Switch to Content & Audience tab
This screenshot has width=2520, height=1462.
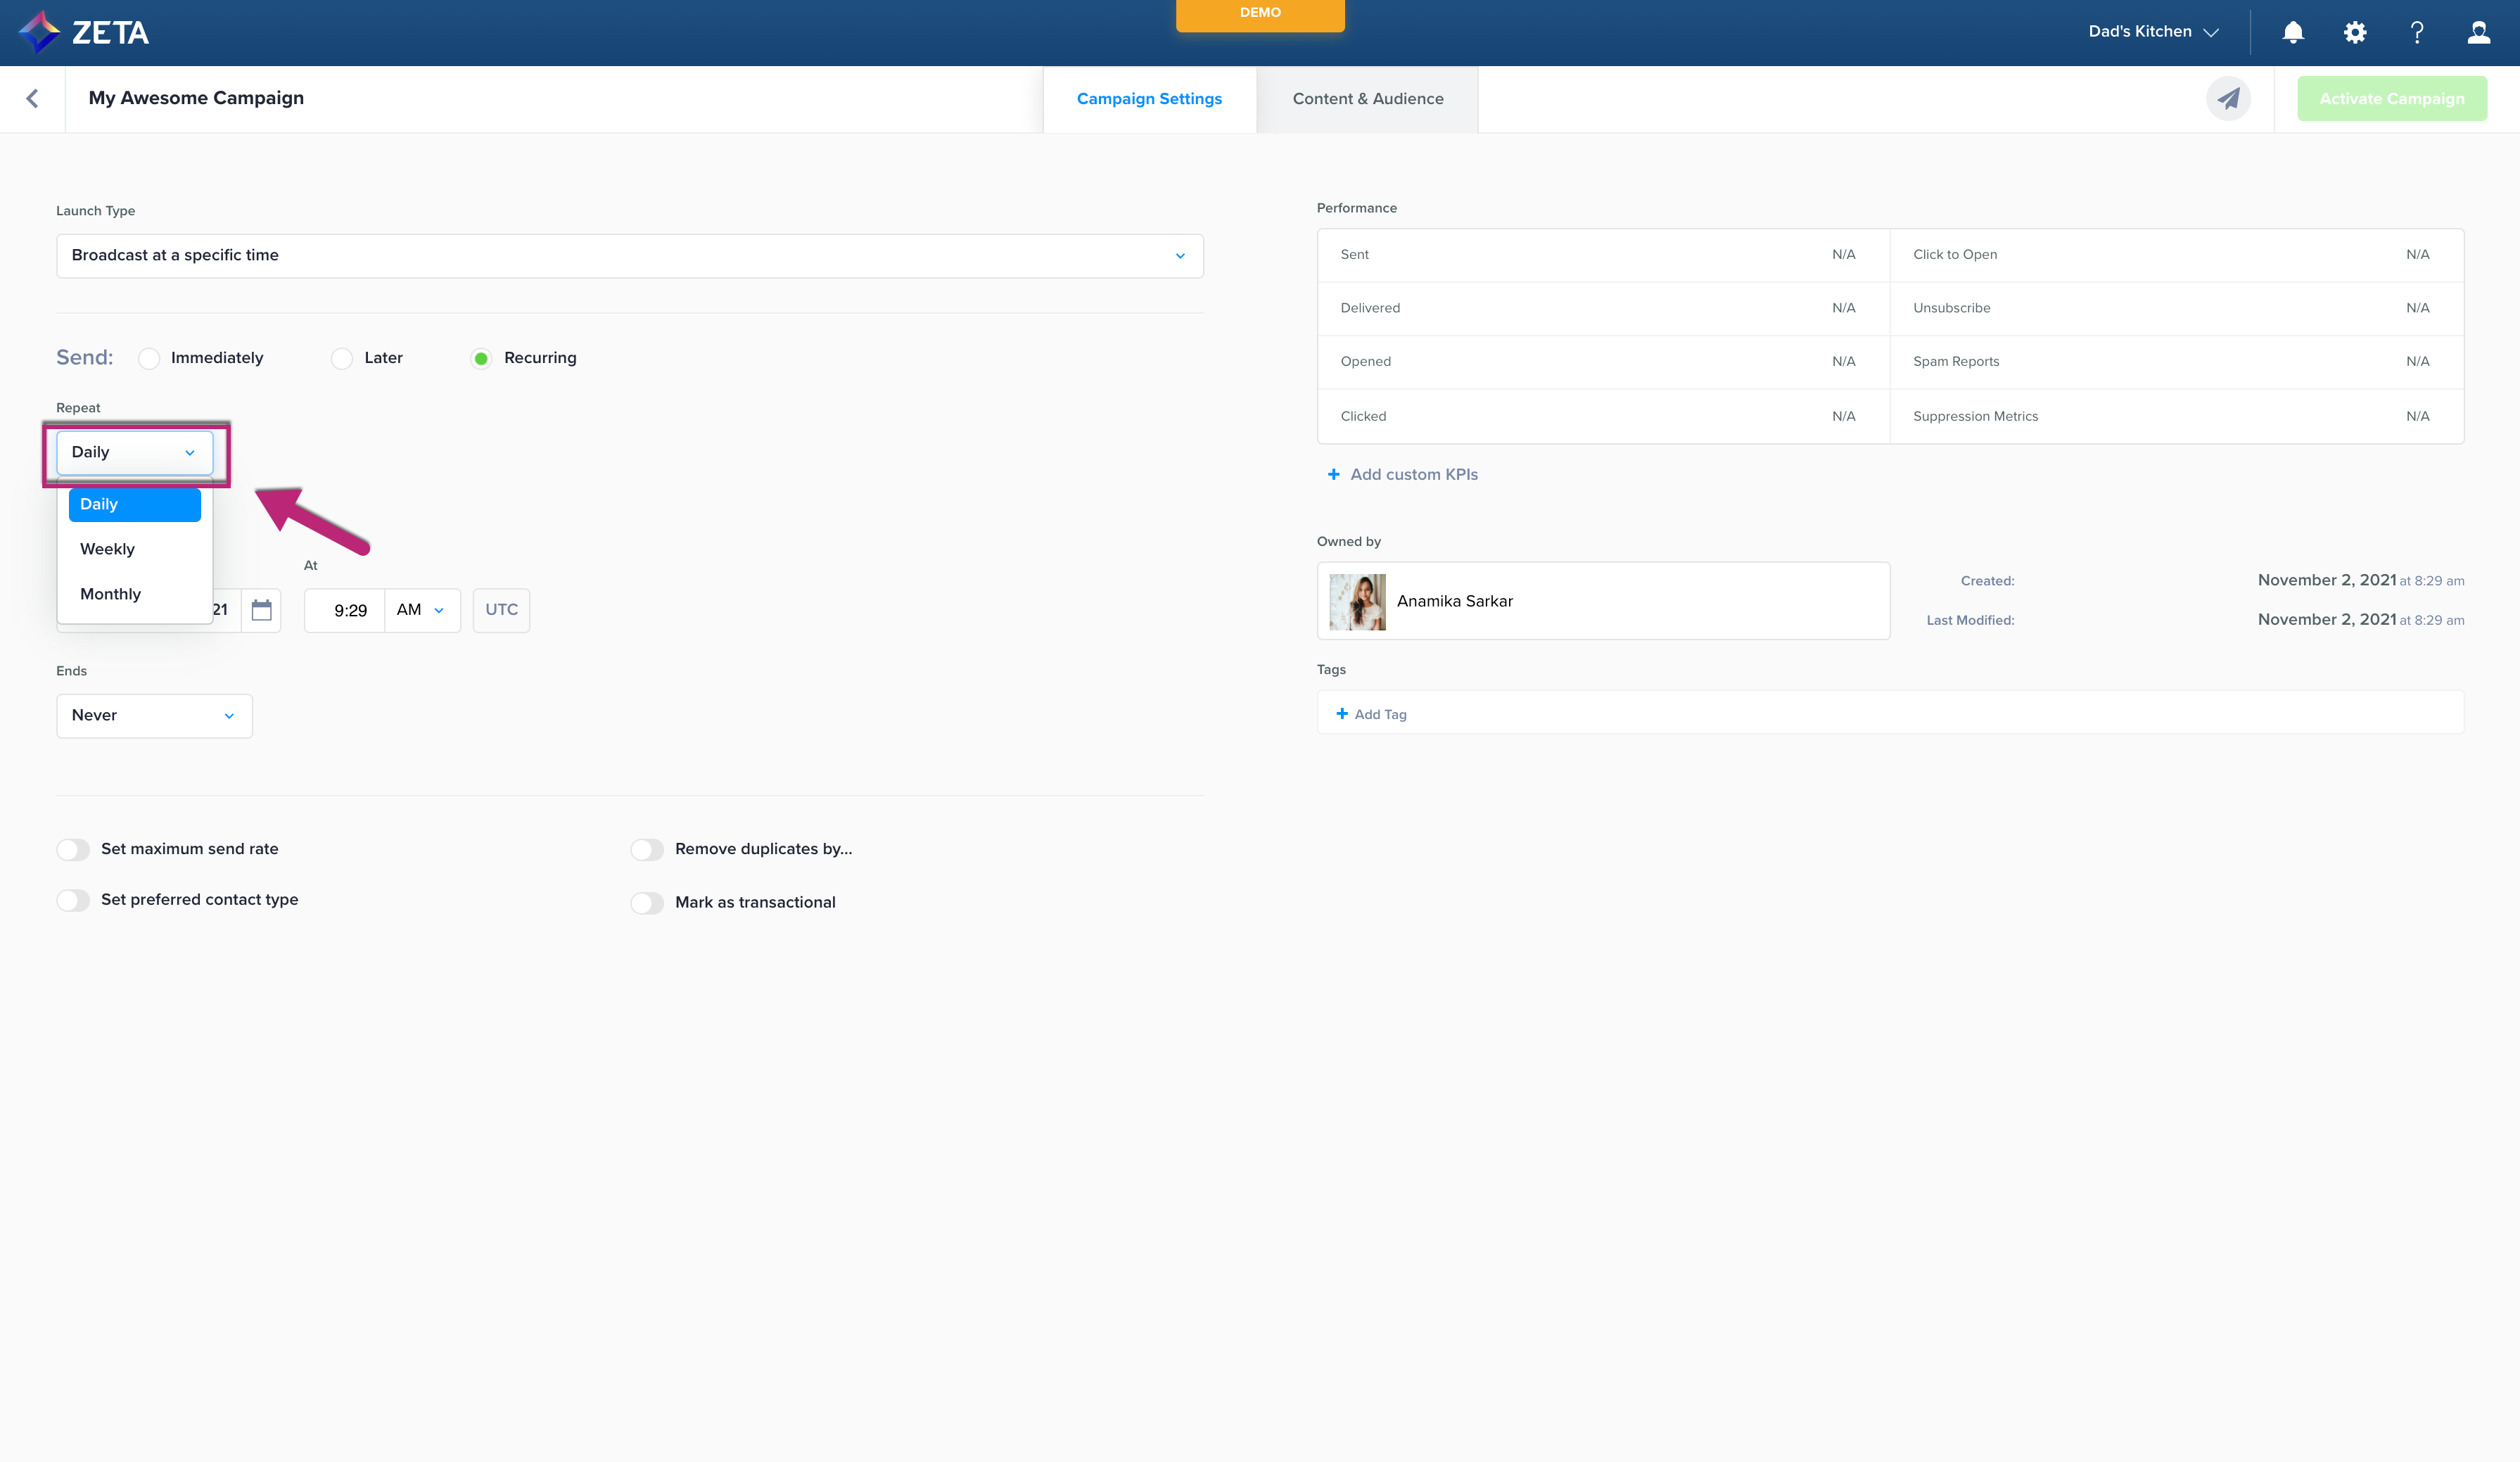pos(1367,99)
